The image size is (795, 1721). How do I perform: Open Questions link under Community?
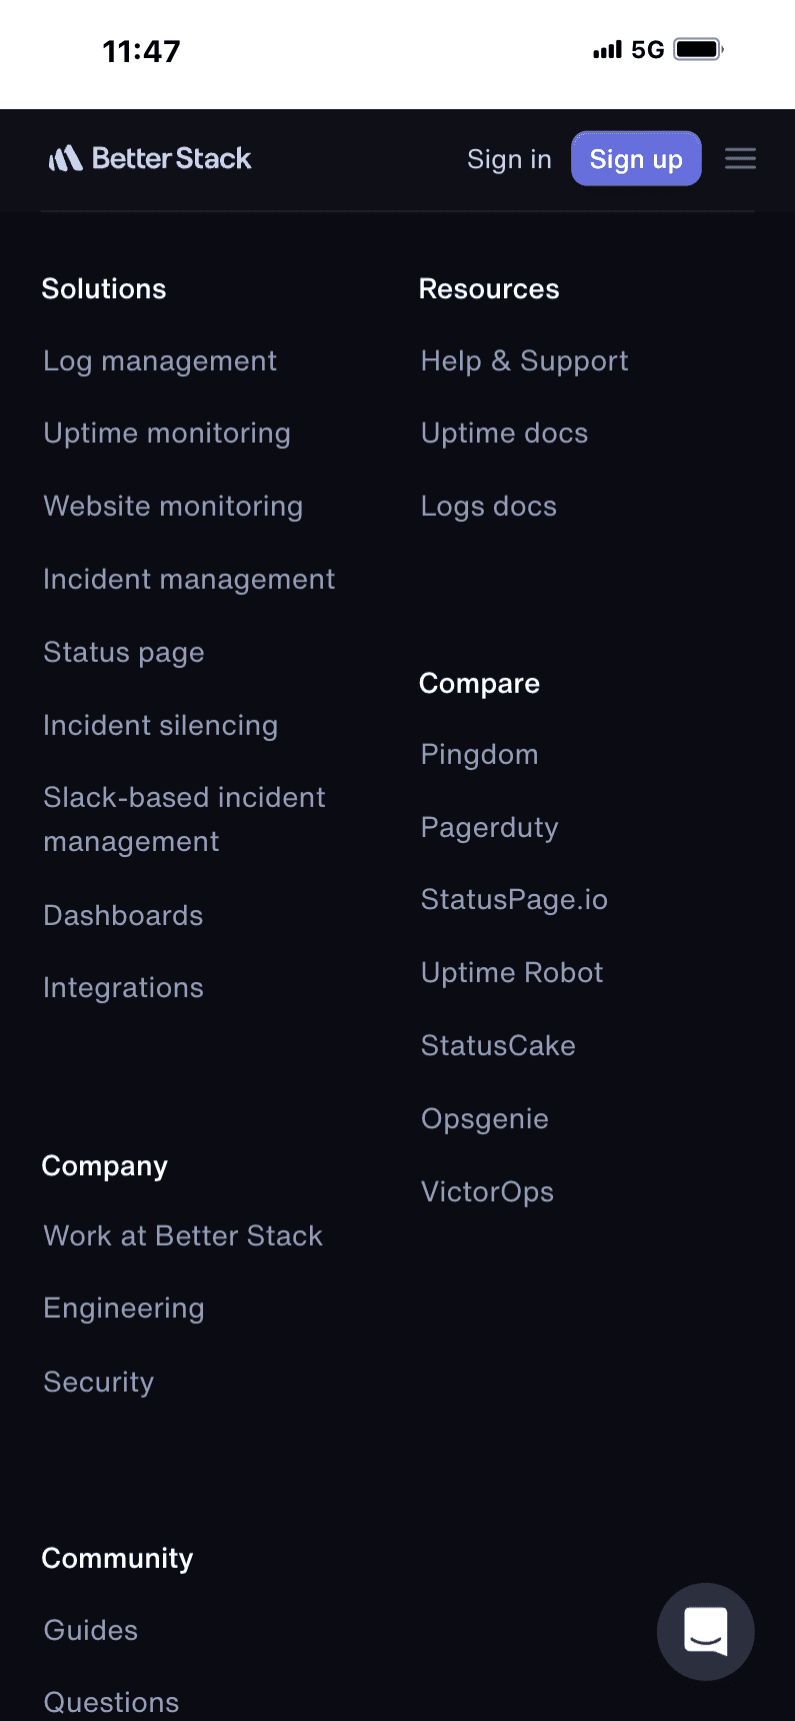click(111, 1702)
